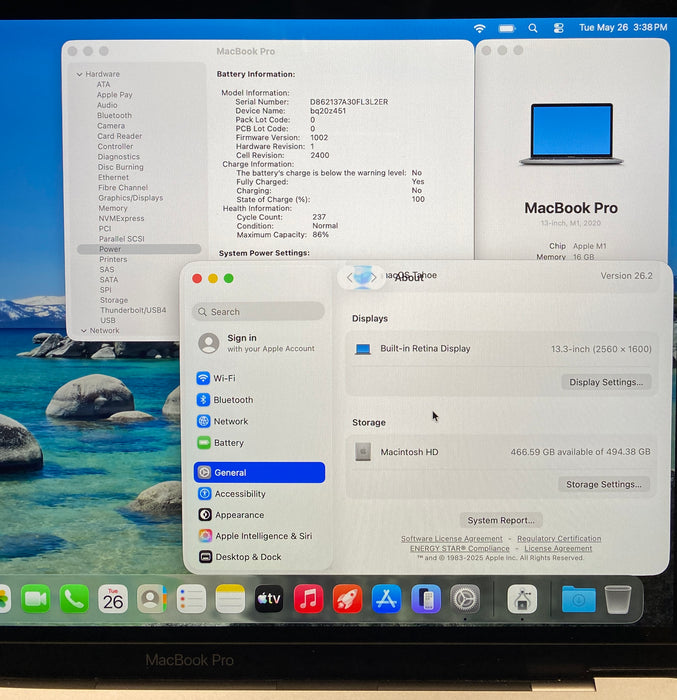Select Bluetooth in System Report sidebar
This screenshot has height=700, width=677.
[x=114, y=115]
